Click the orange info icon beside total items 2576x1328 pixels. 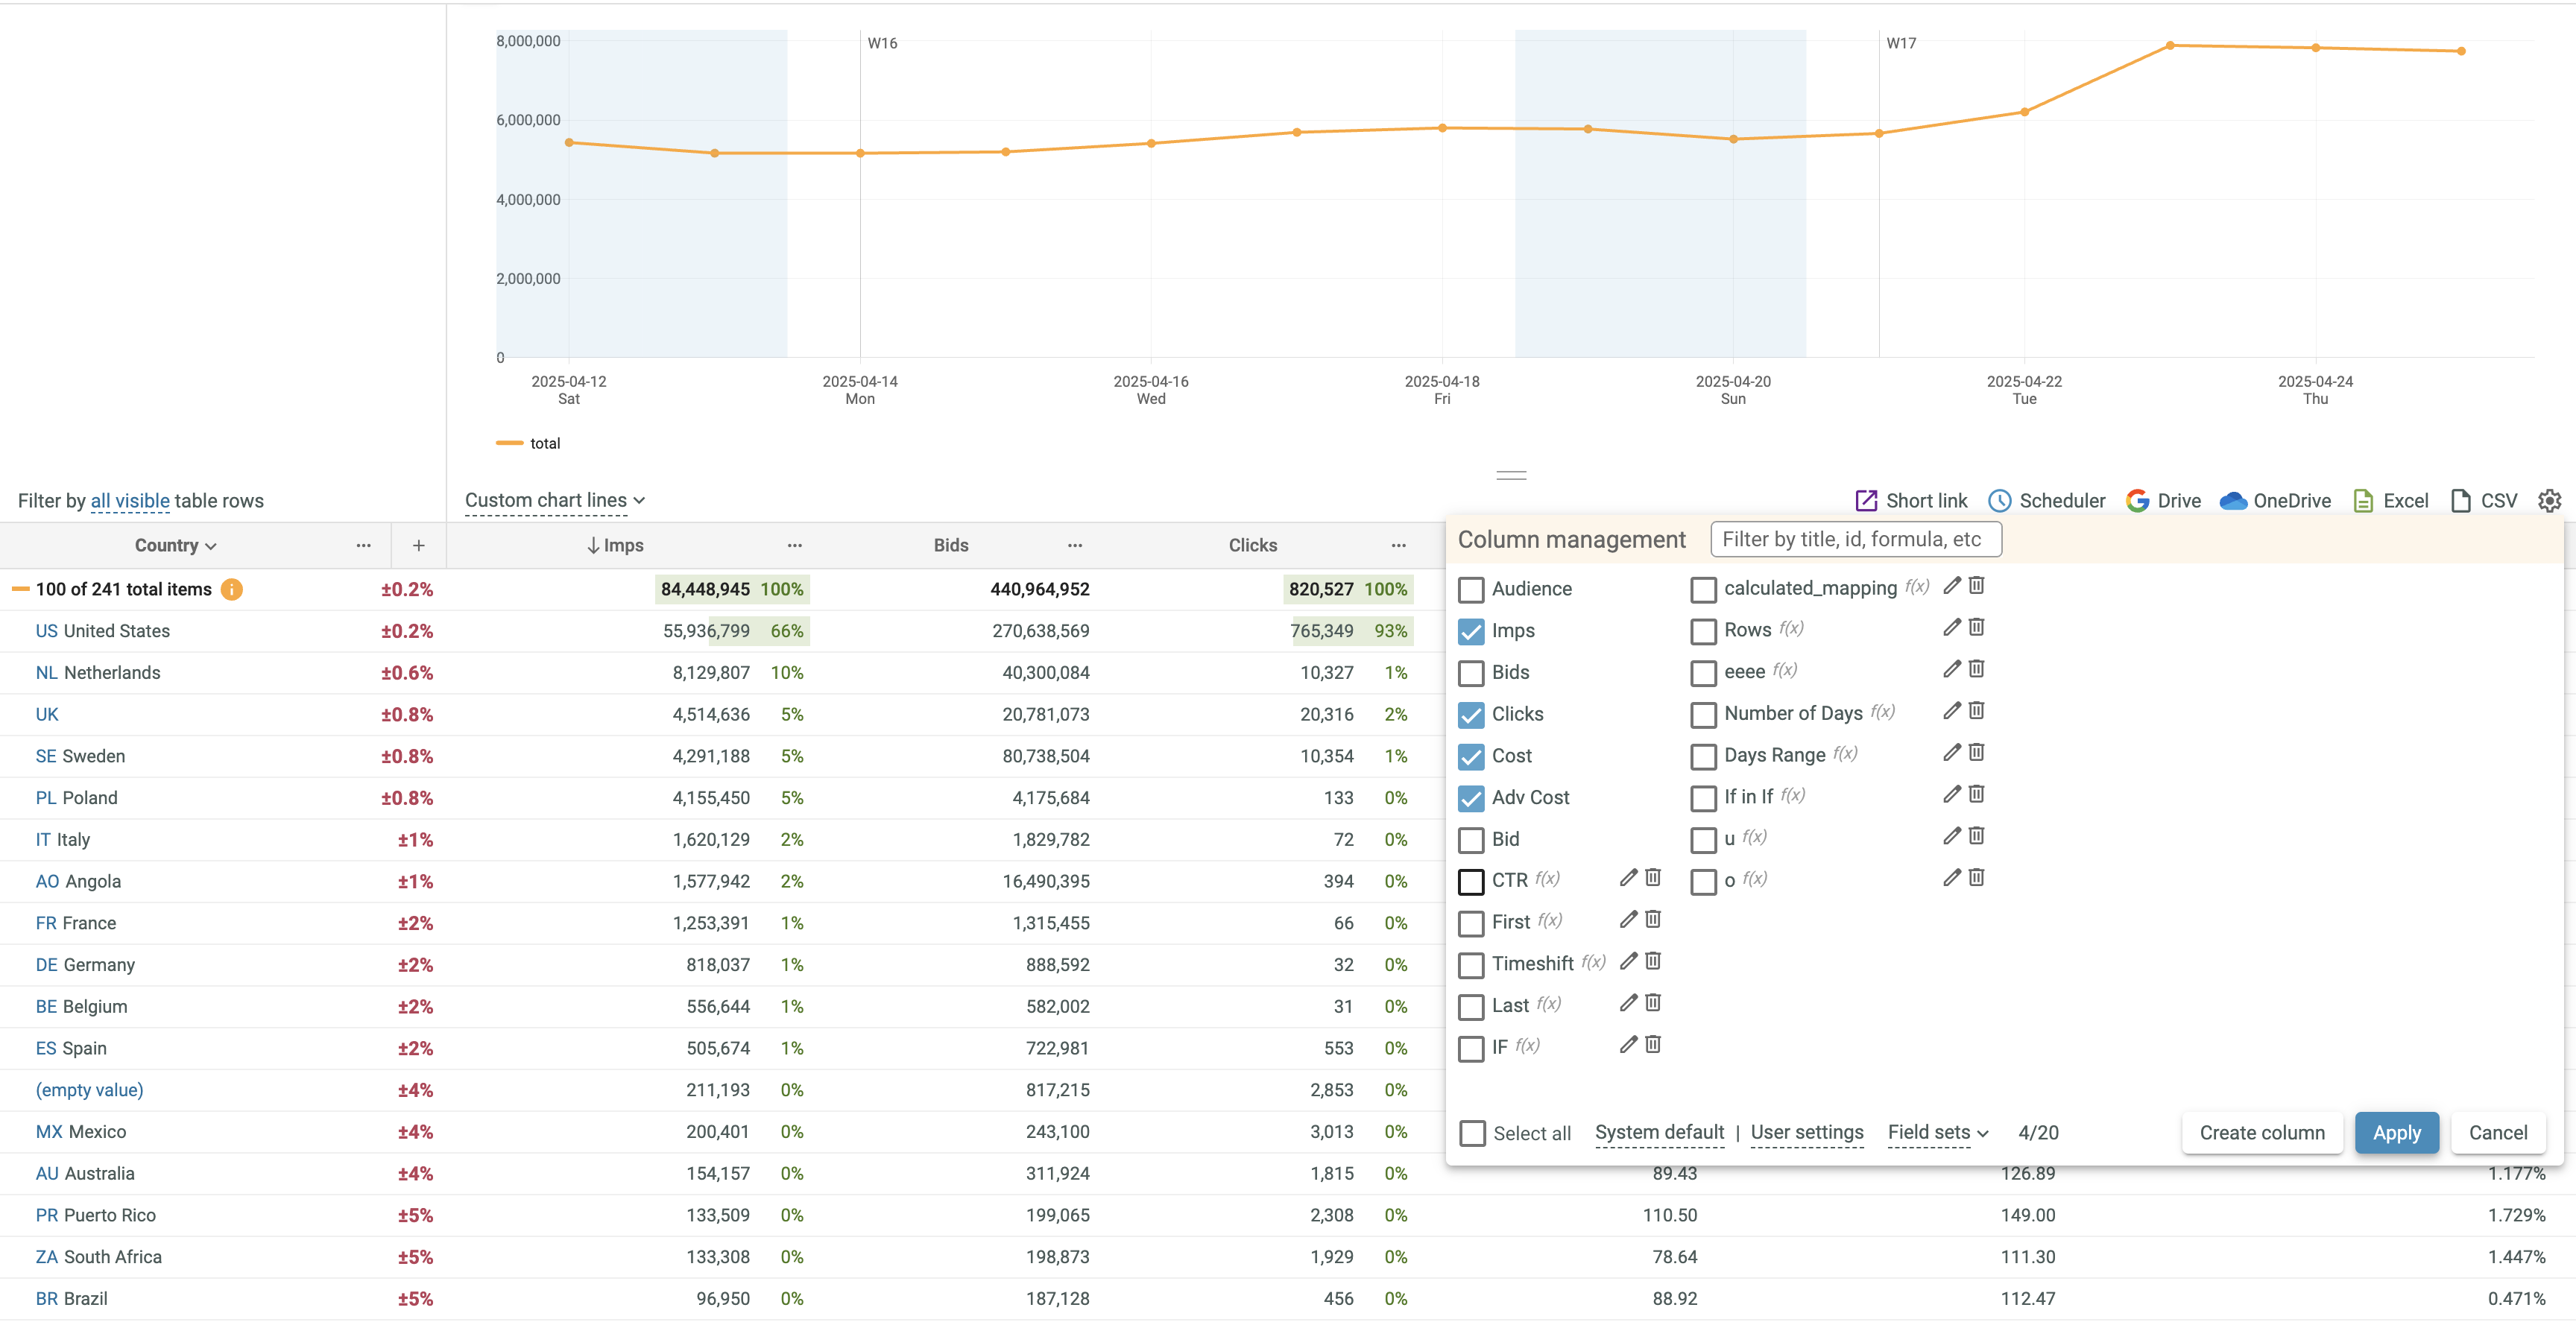point(232,589)
